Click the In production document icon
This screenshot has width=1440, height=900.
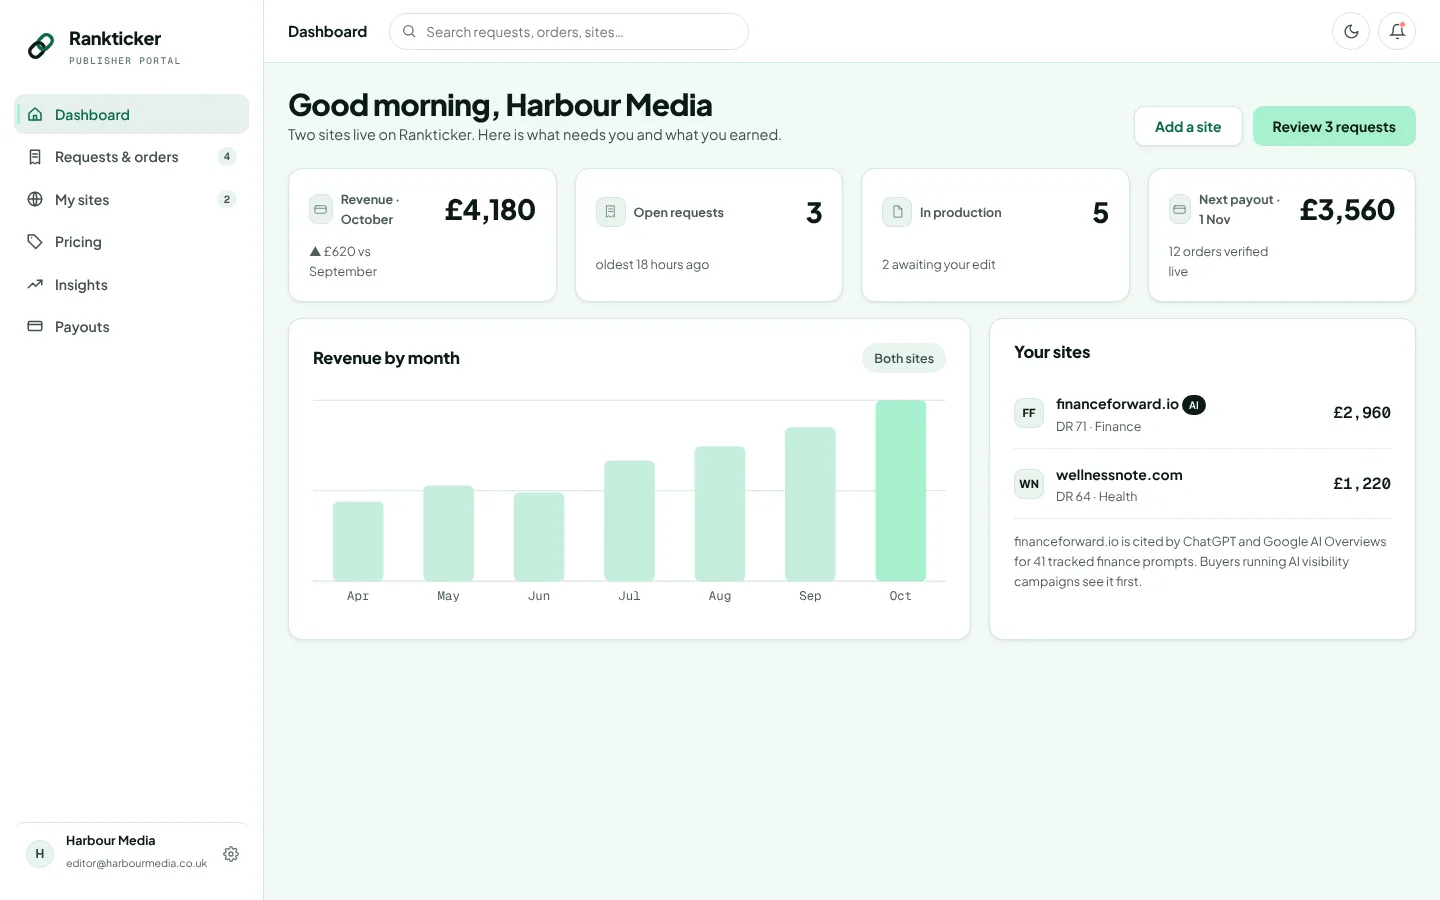tap(897, 212)
